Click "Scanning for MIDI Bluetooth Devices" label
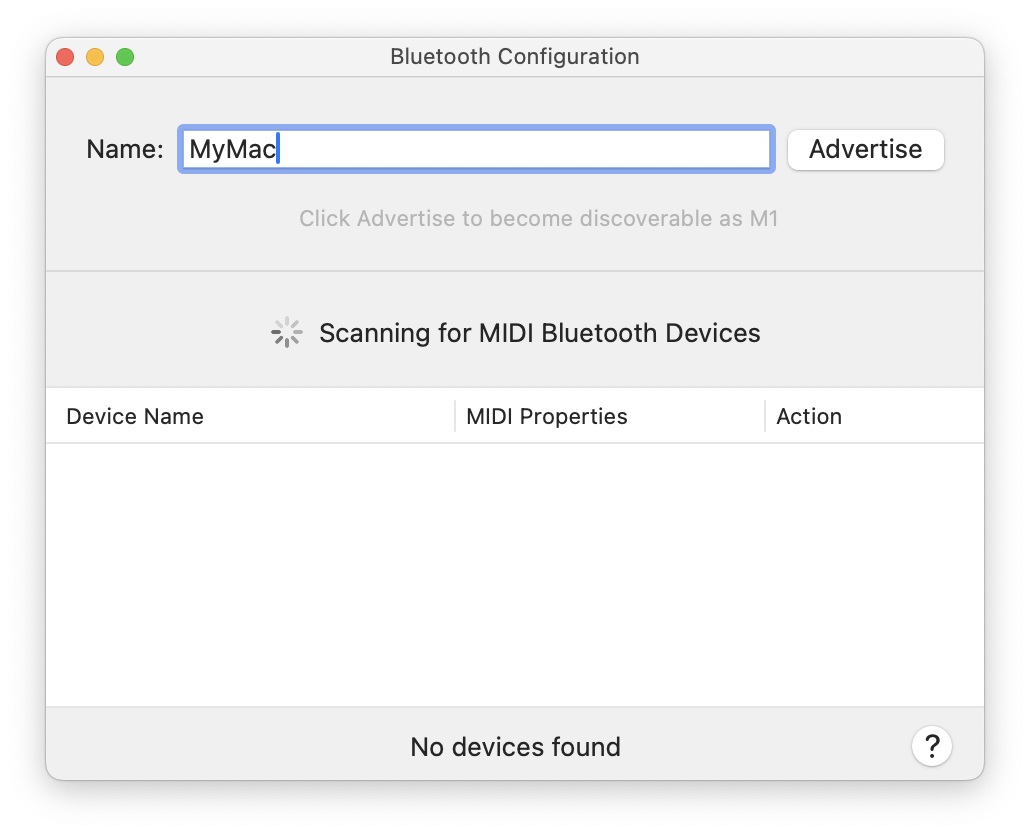Screen dimensions: 1030x834 539,333
